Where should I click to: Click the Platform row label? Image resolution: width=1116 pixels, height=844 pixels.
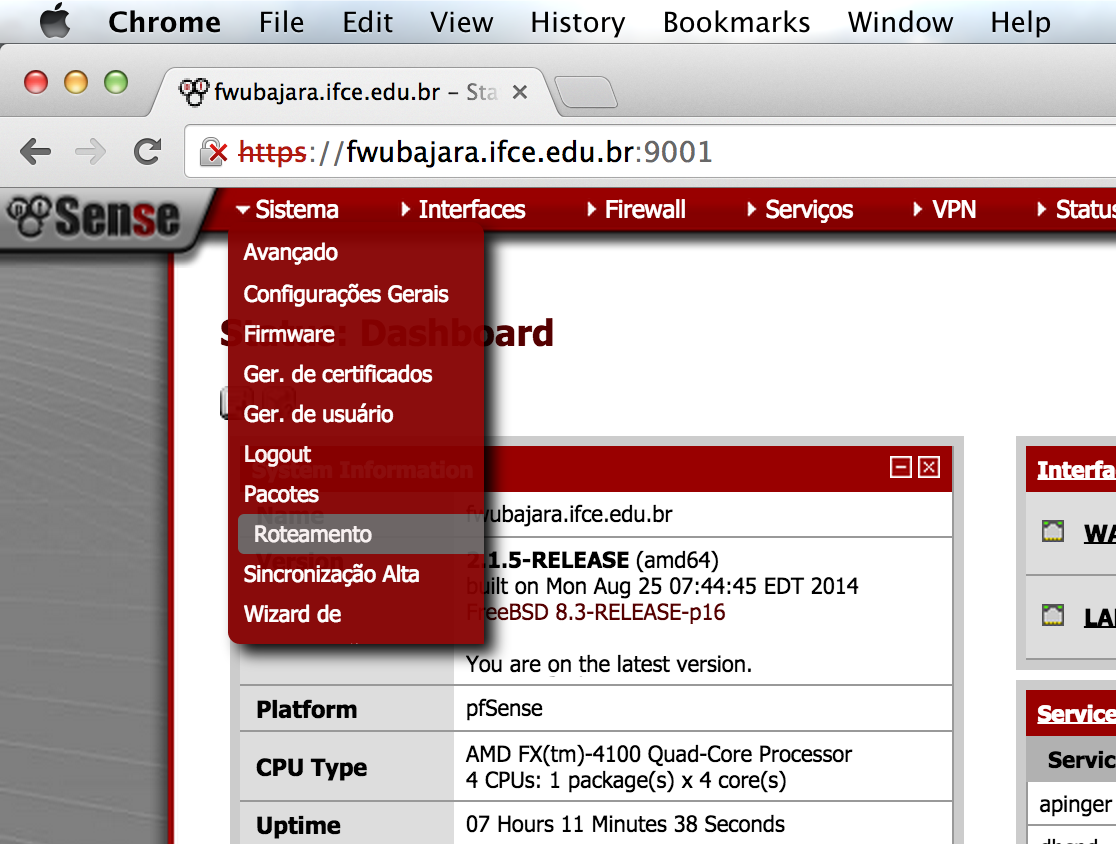click(x=307, y=710)
